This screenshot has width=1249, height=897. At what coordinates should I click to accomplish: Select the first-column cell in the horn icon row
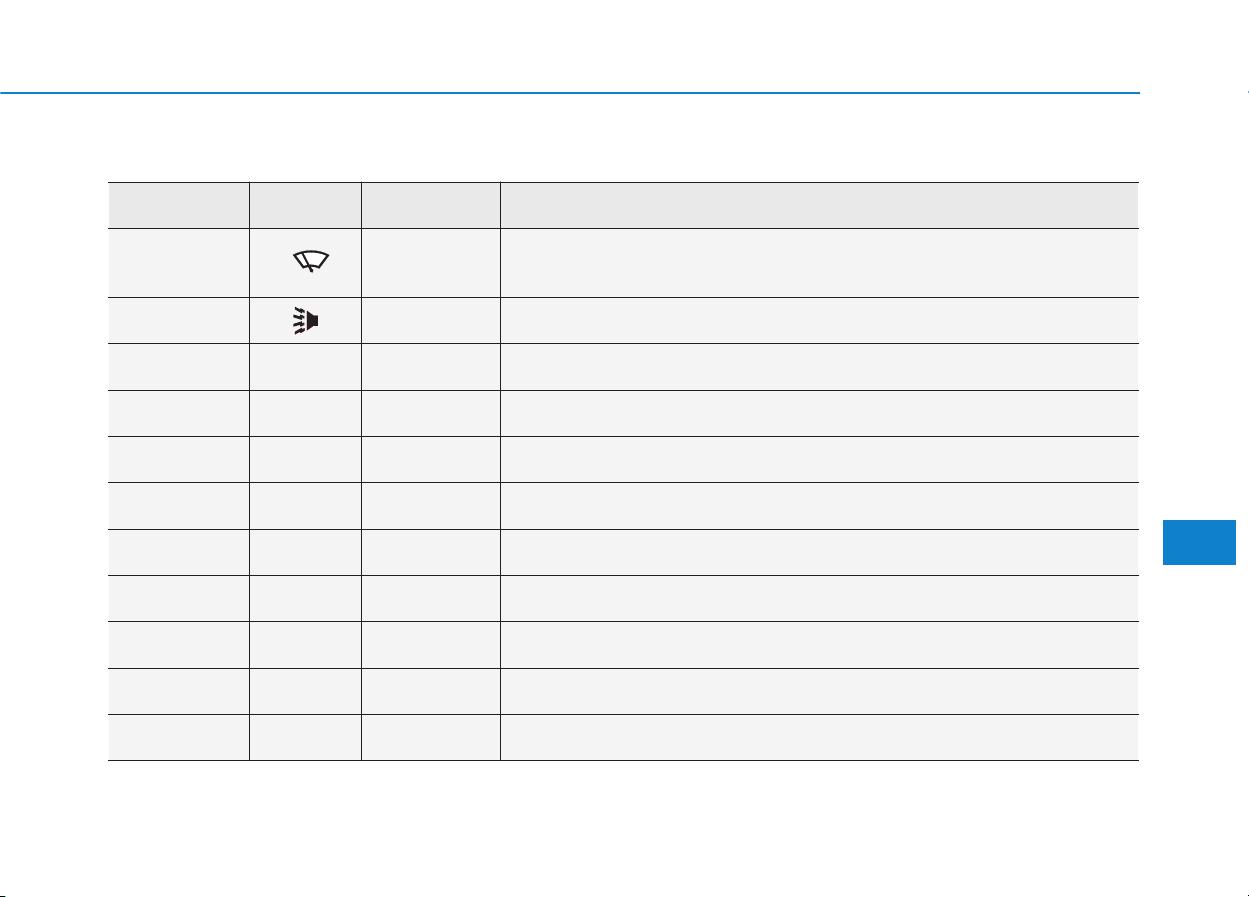tap(178, 321)
